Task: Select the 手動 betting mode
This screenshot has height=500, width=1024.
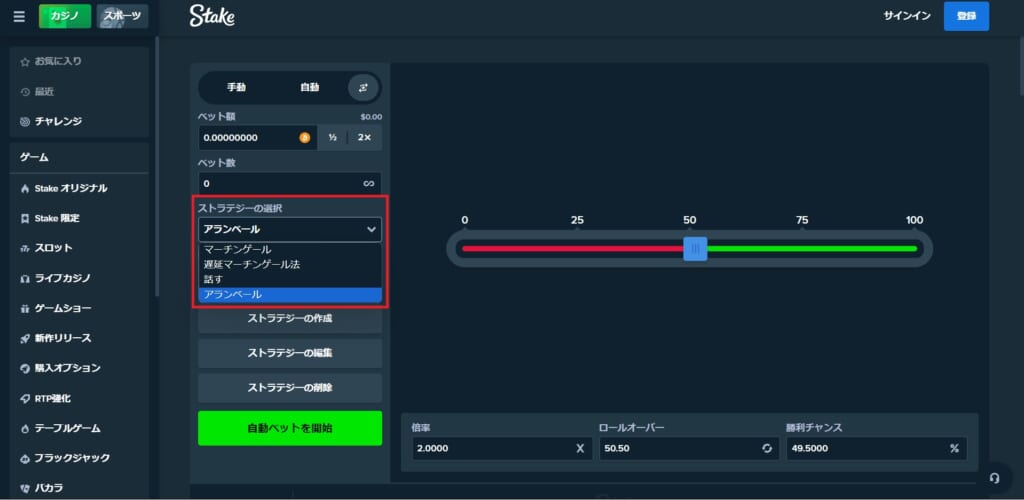Action: (236, 87)
